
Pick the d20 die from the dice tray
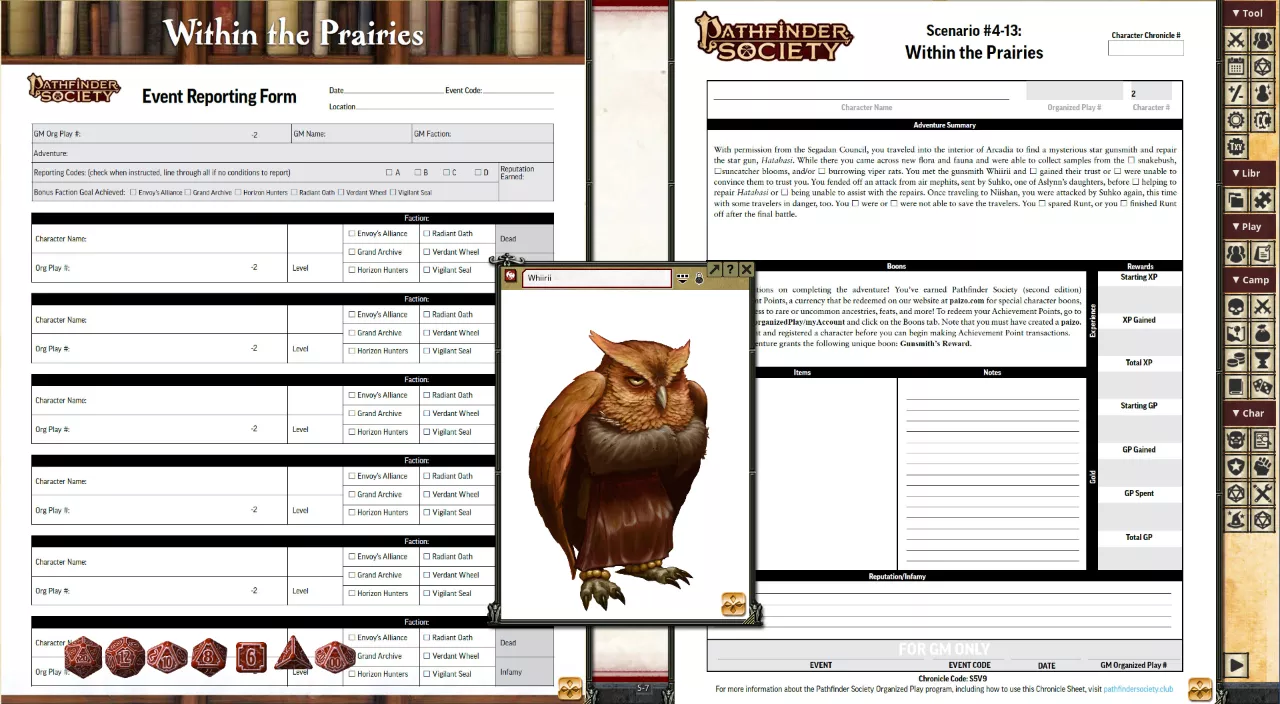[83, 657]
